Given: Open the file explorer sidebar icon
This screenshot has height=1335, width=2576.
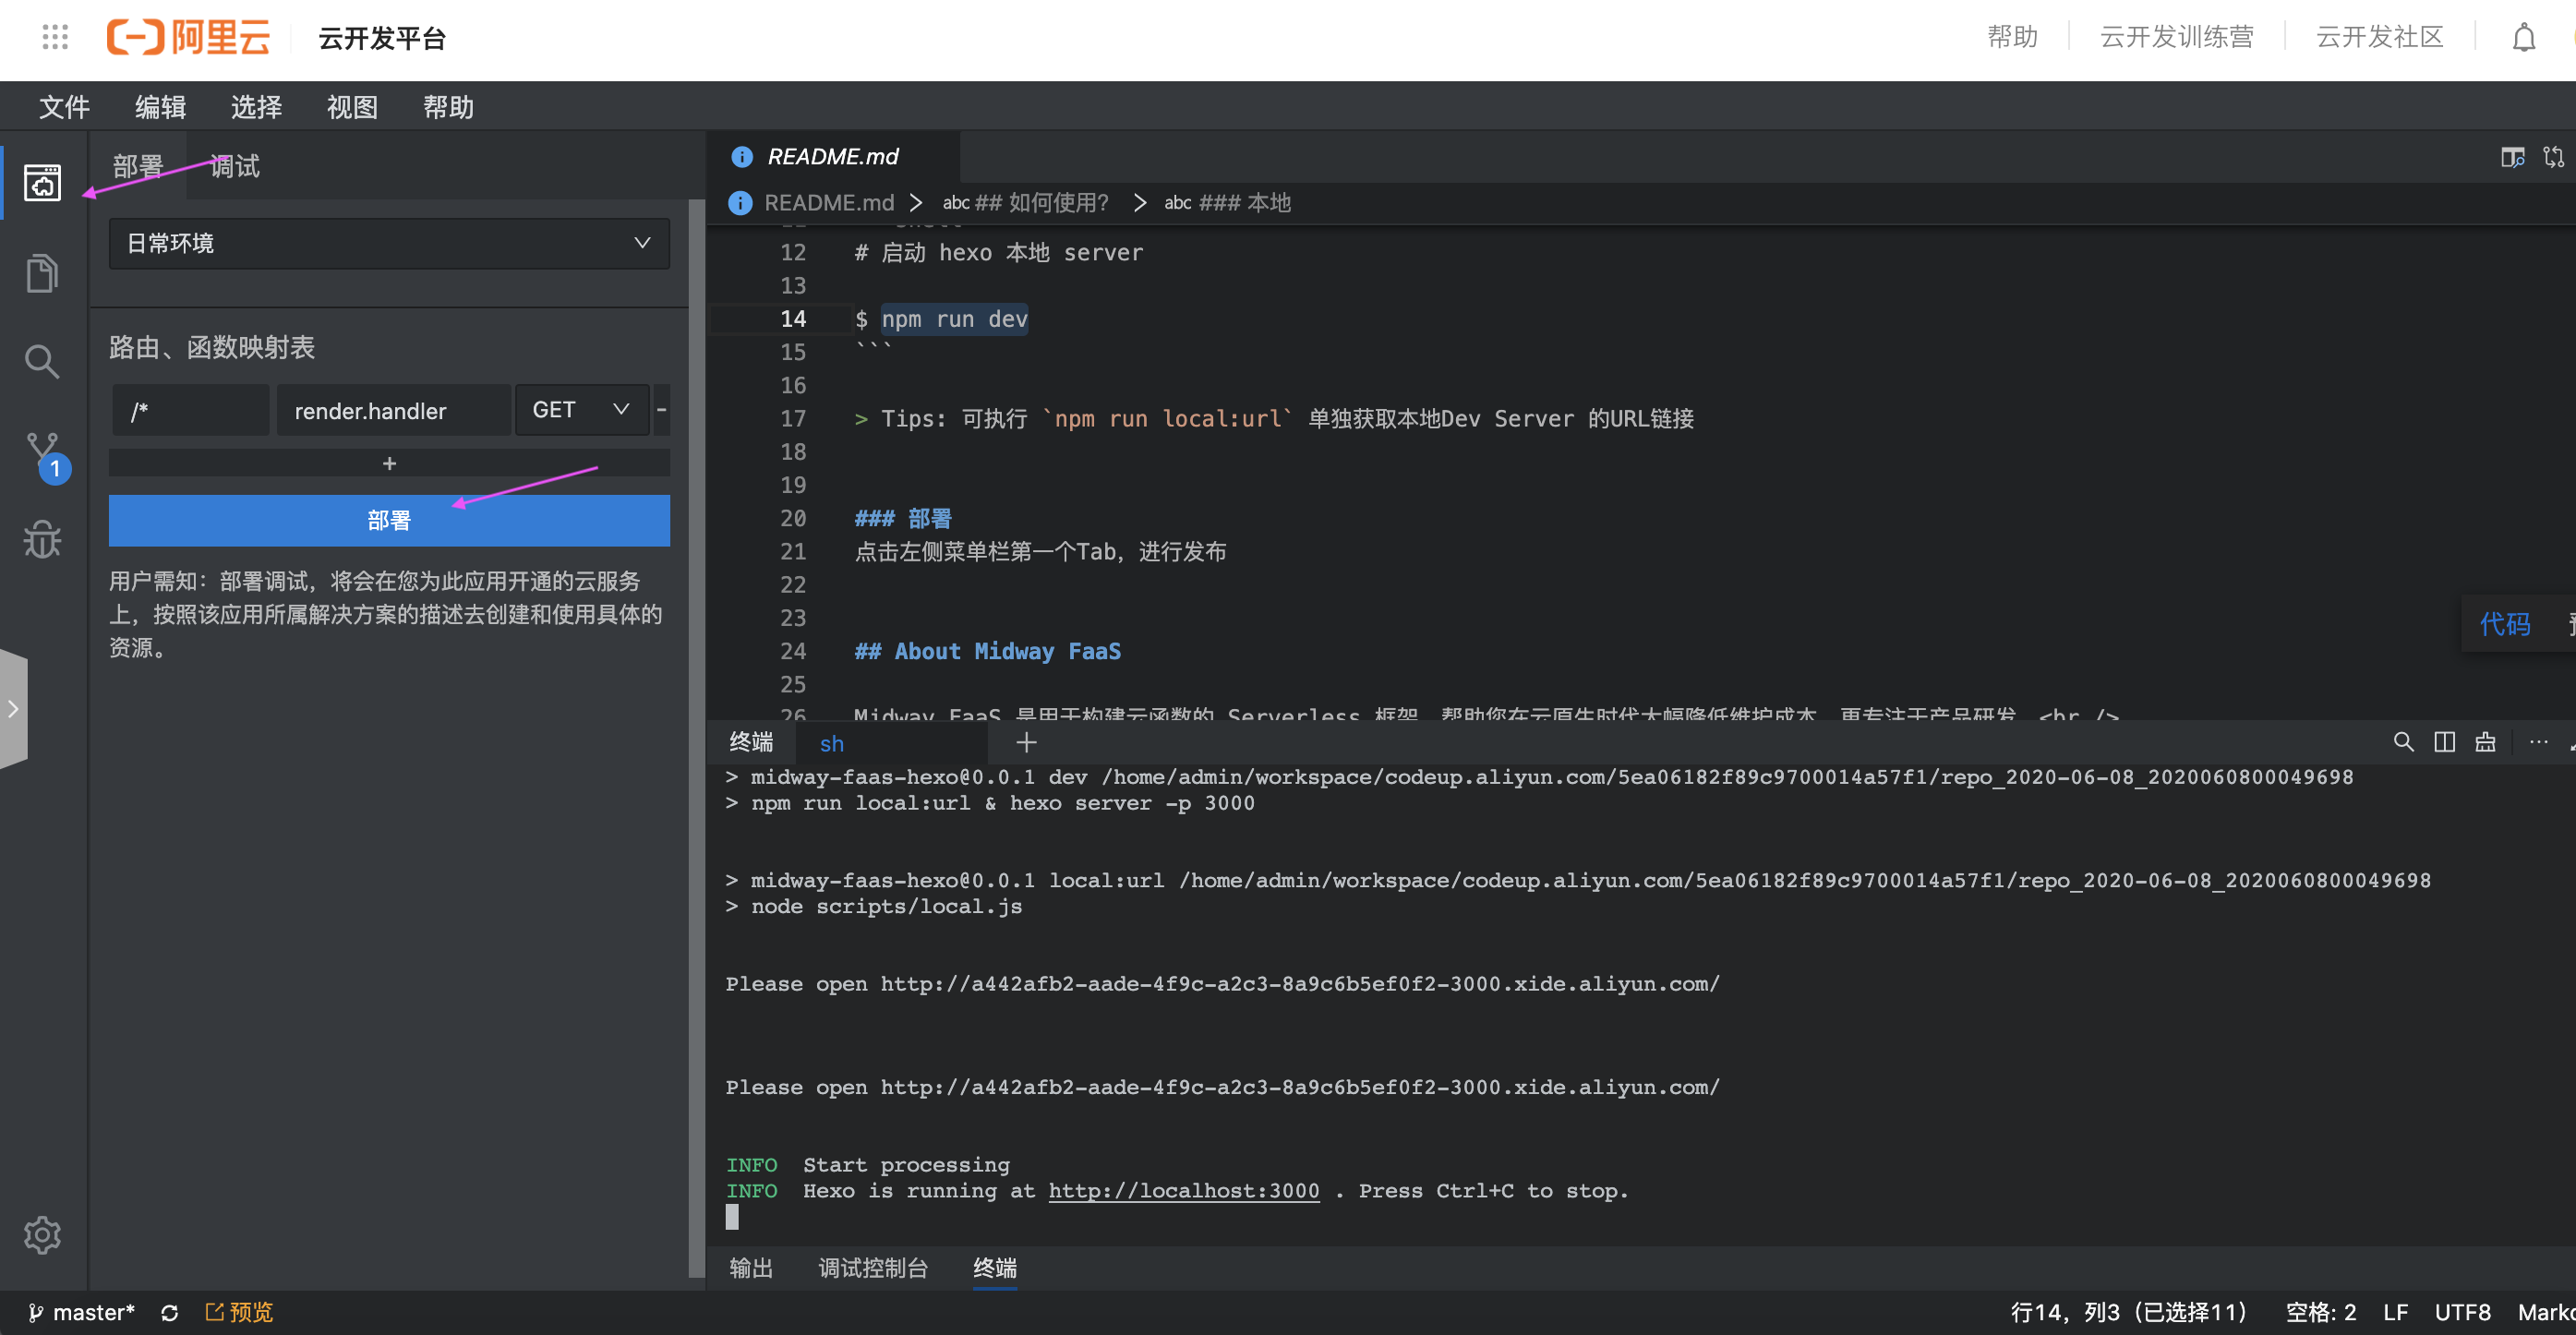Looking at the screenshot, I should 42,273.
